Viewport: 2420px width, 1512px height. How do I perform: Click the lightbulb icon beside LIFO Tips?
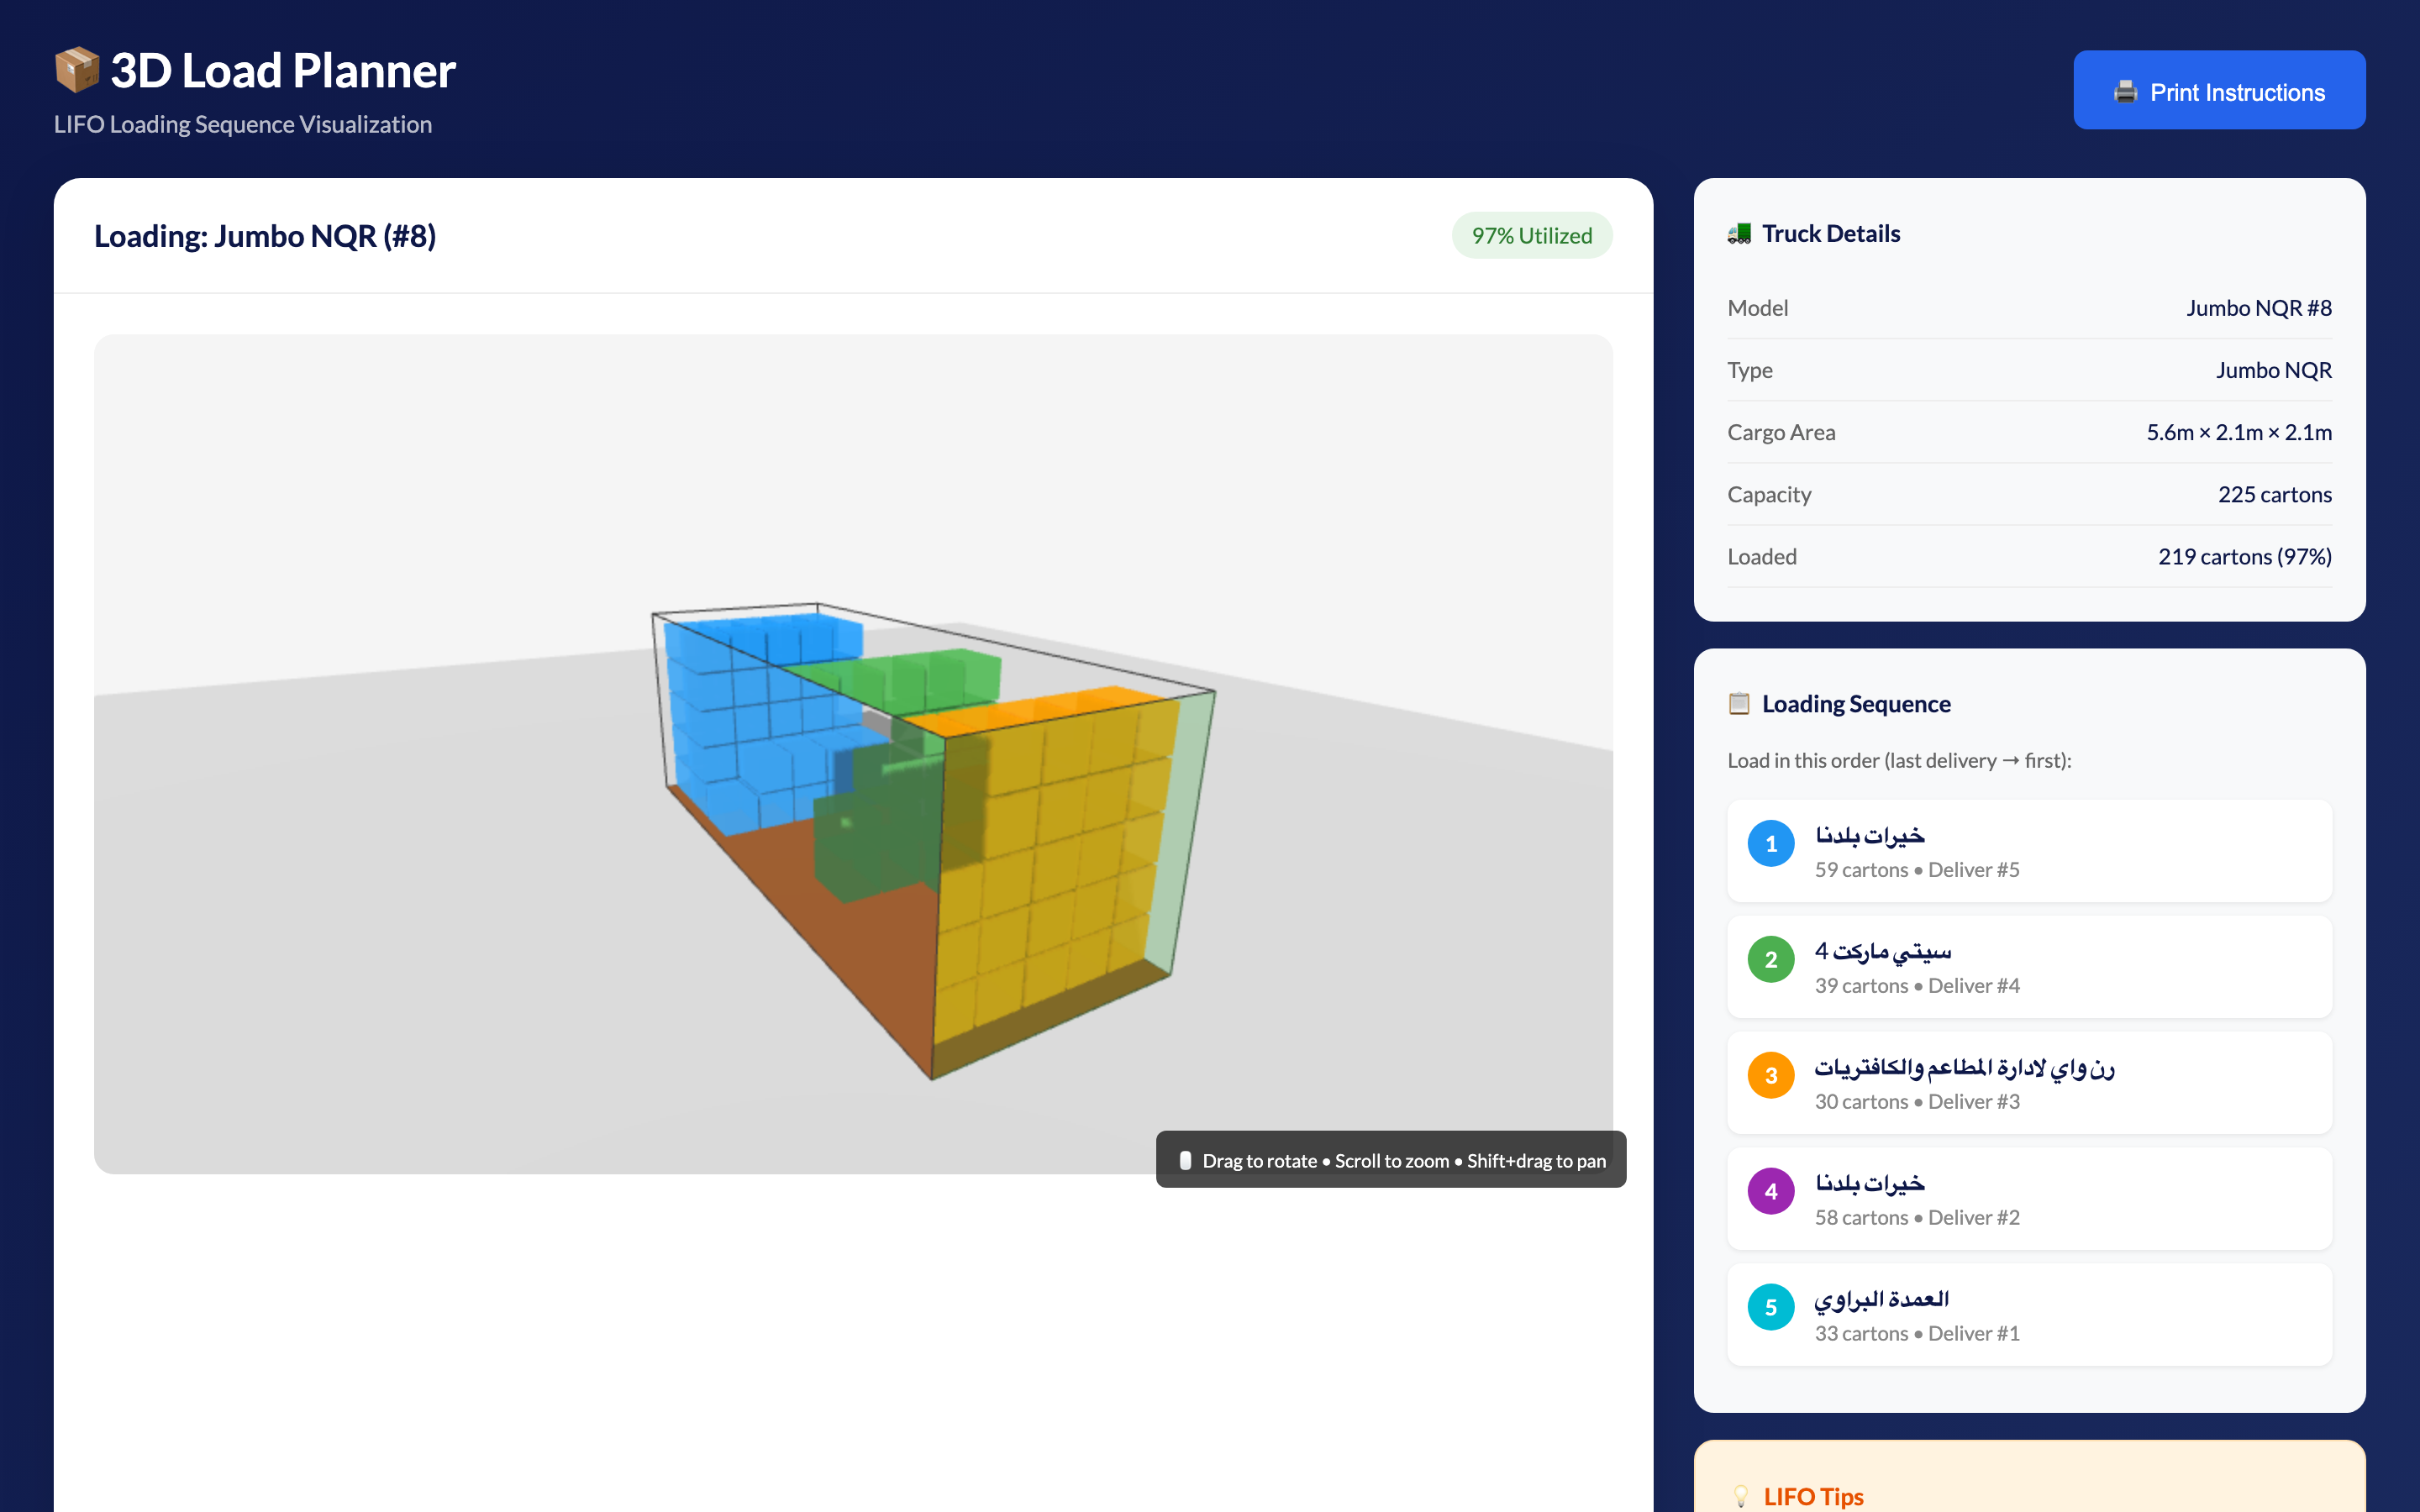(x=1741, y=1496)
